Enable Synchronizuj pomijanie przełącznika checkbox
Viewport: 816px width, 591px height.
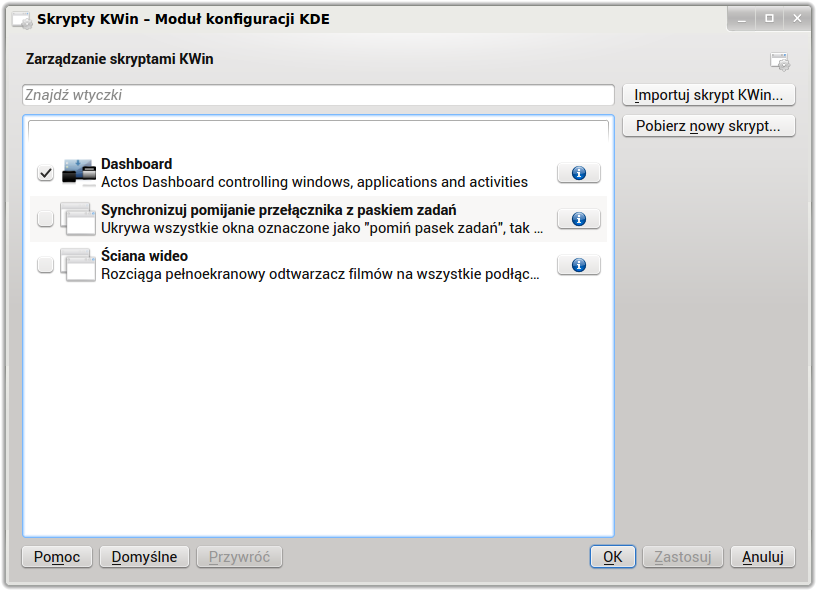tap(45, 219)
